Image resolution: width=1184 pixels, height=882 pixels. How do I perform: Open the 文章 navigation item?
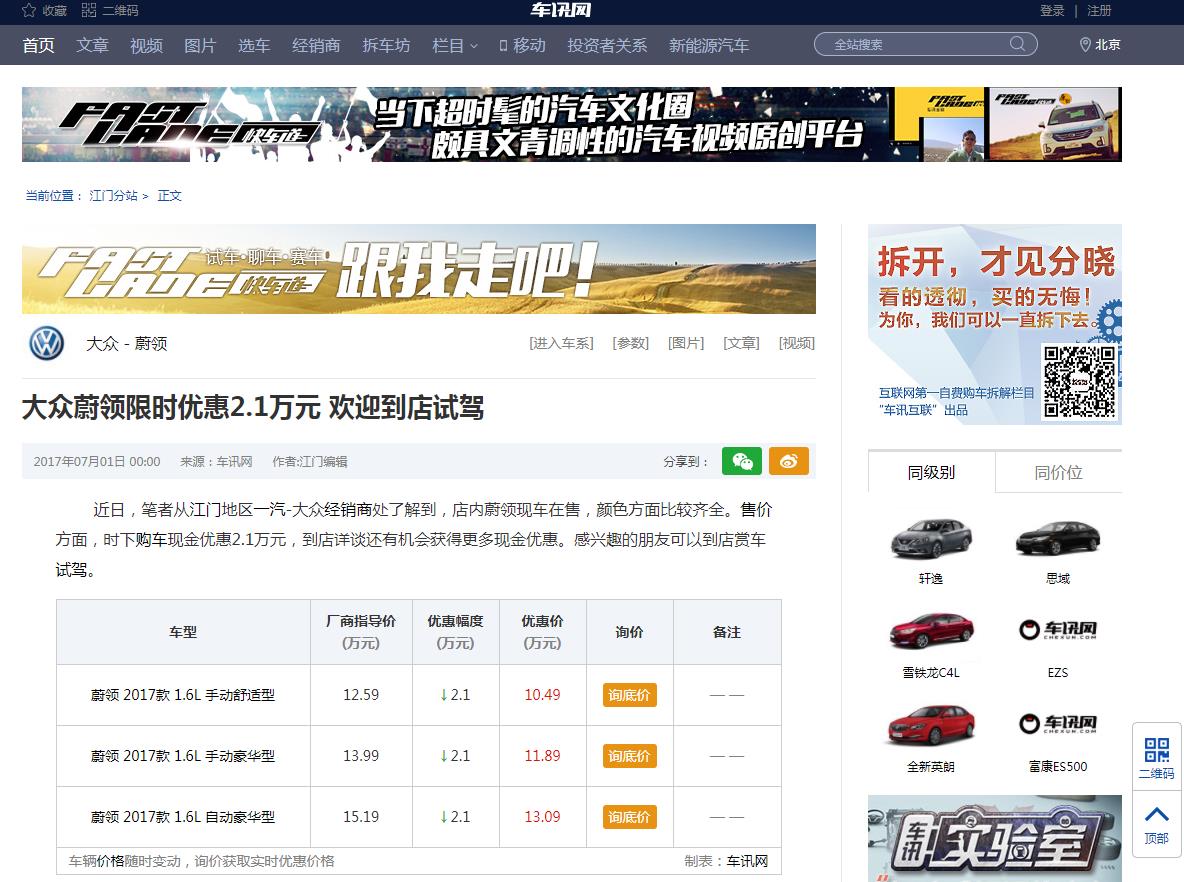[x=92, y=45]
